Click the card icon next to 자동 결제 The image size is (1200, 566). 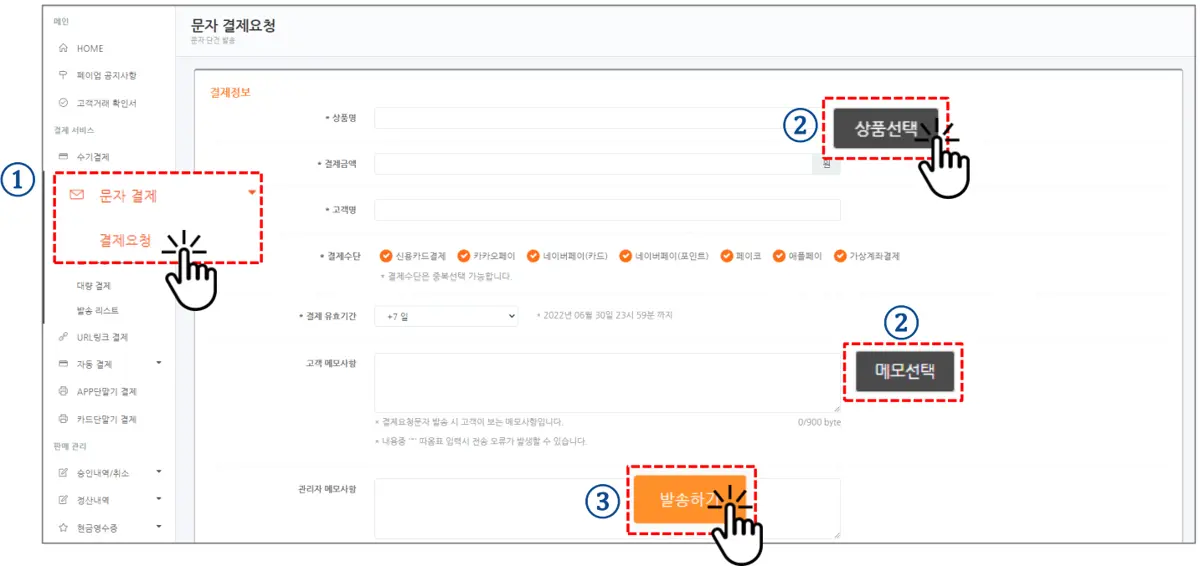(64, 364)
